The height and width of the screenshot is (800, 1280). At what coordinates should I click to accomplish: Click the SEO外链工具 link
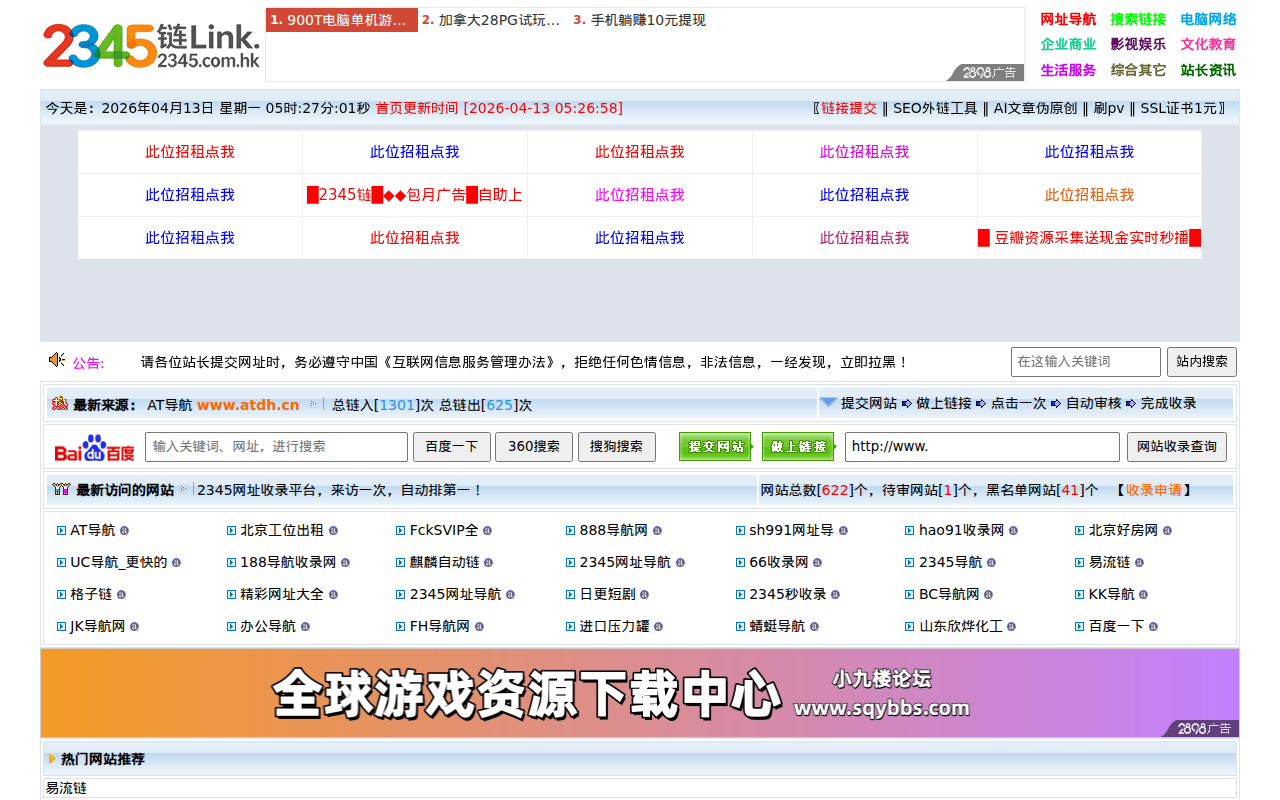935,108
